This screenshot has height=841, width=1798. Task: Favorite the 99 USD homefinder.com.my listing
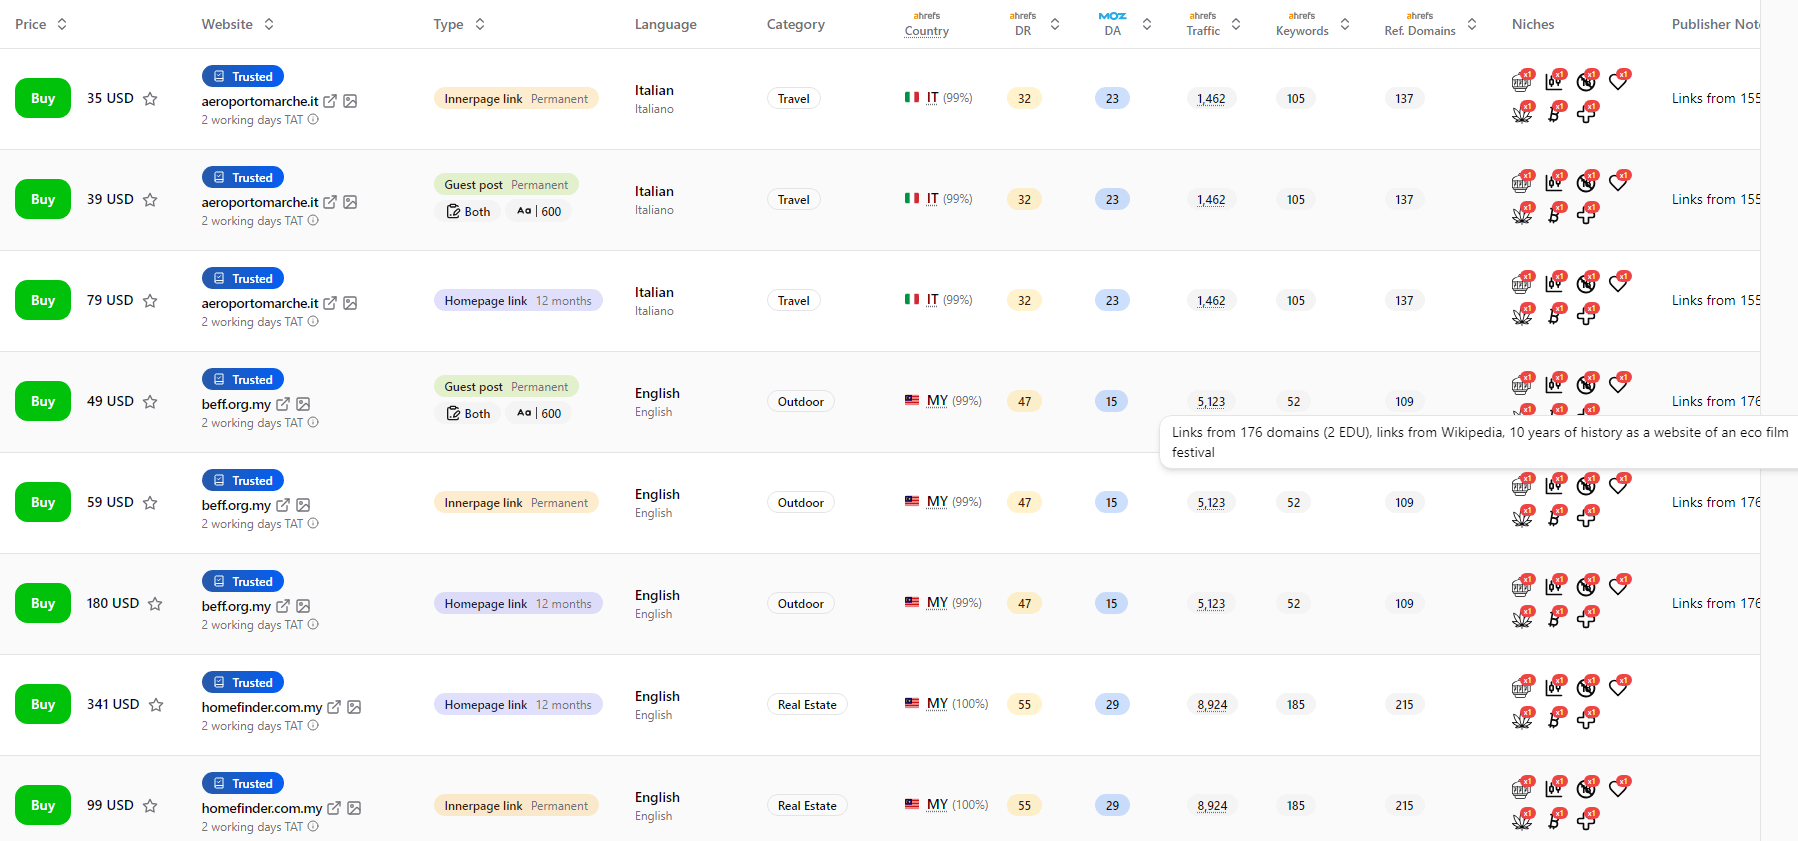pyautogui.click(x=150, y=806)
